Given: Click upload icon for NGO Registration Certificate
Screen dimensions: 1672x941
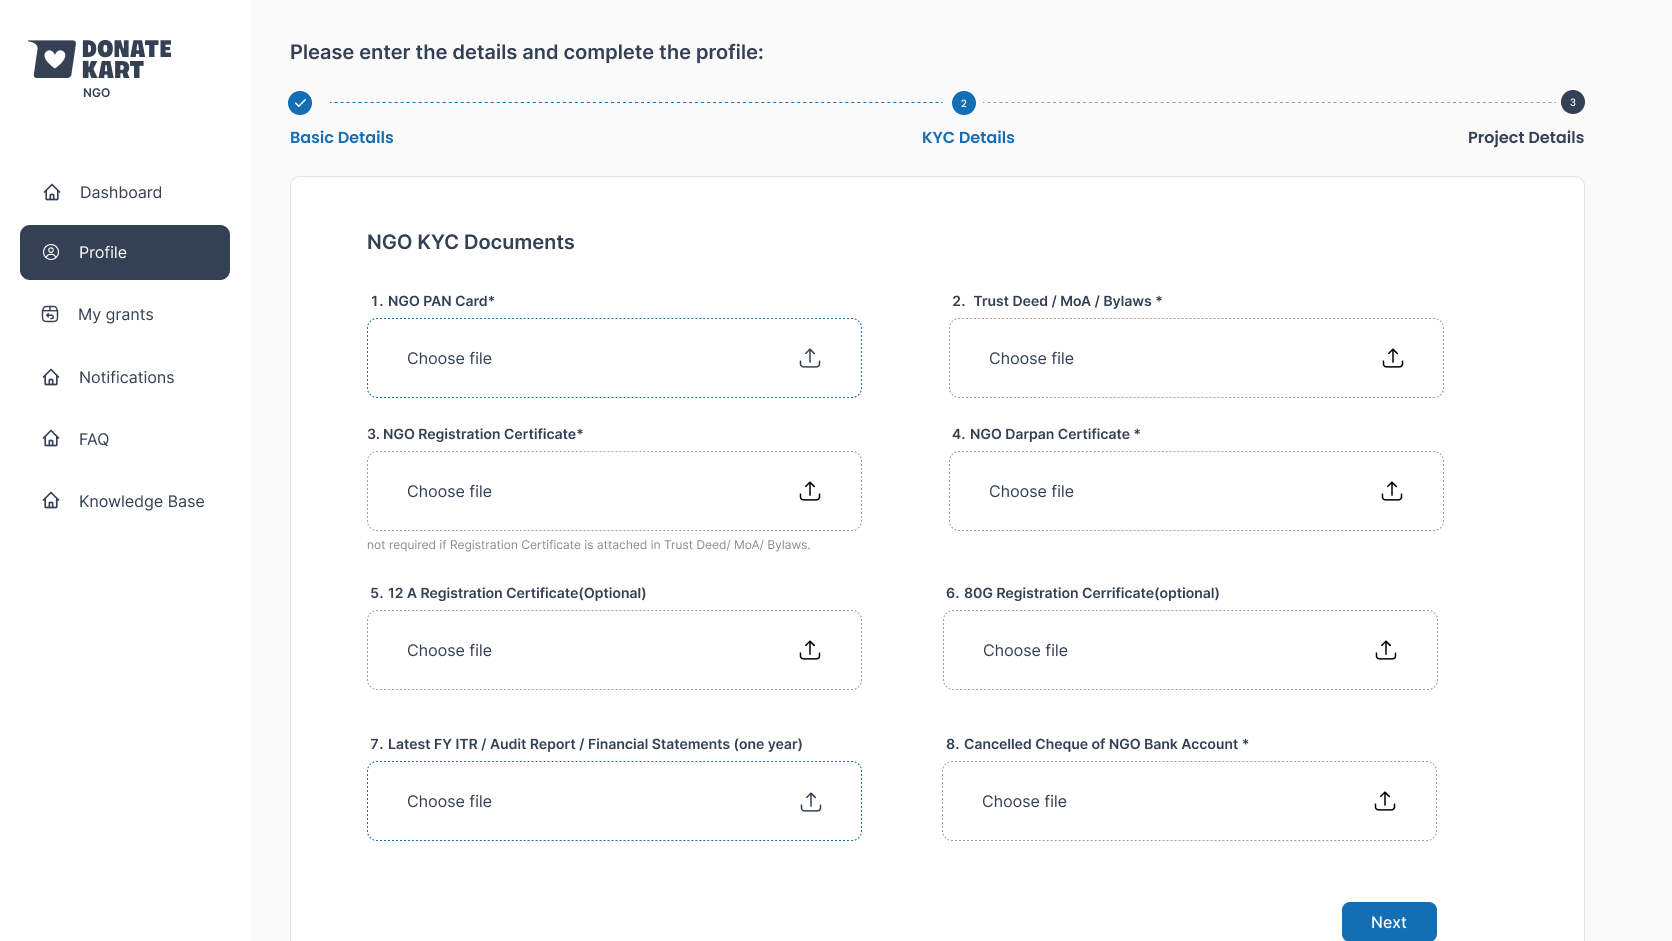Looking at the screenshot, I should (x=810, y=491).
